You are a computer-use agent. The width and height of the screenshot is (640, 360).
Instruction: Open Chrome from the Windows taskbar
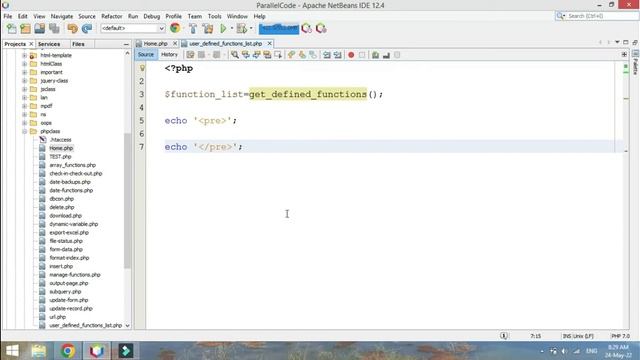[x=68, y=351]
